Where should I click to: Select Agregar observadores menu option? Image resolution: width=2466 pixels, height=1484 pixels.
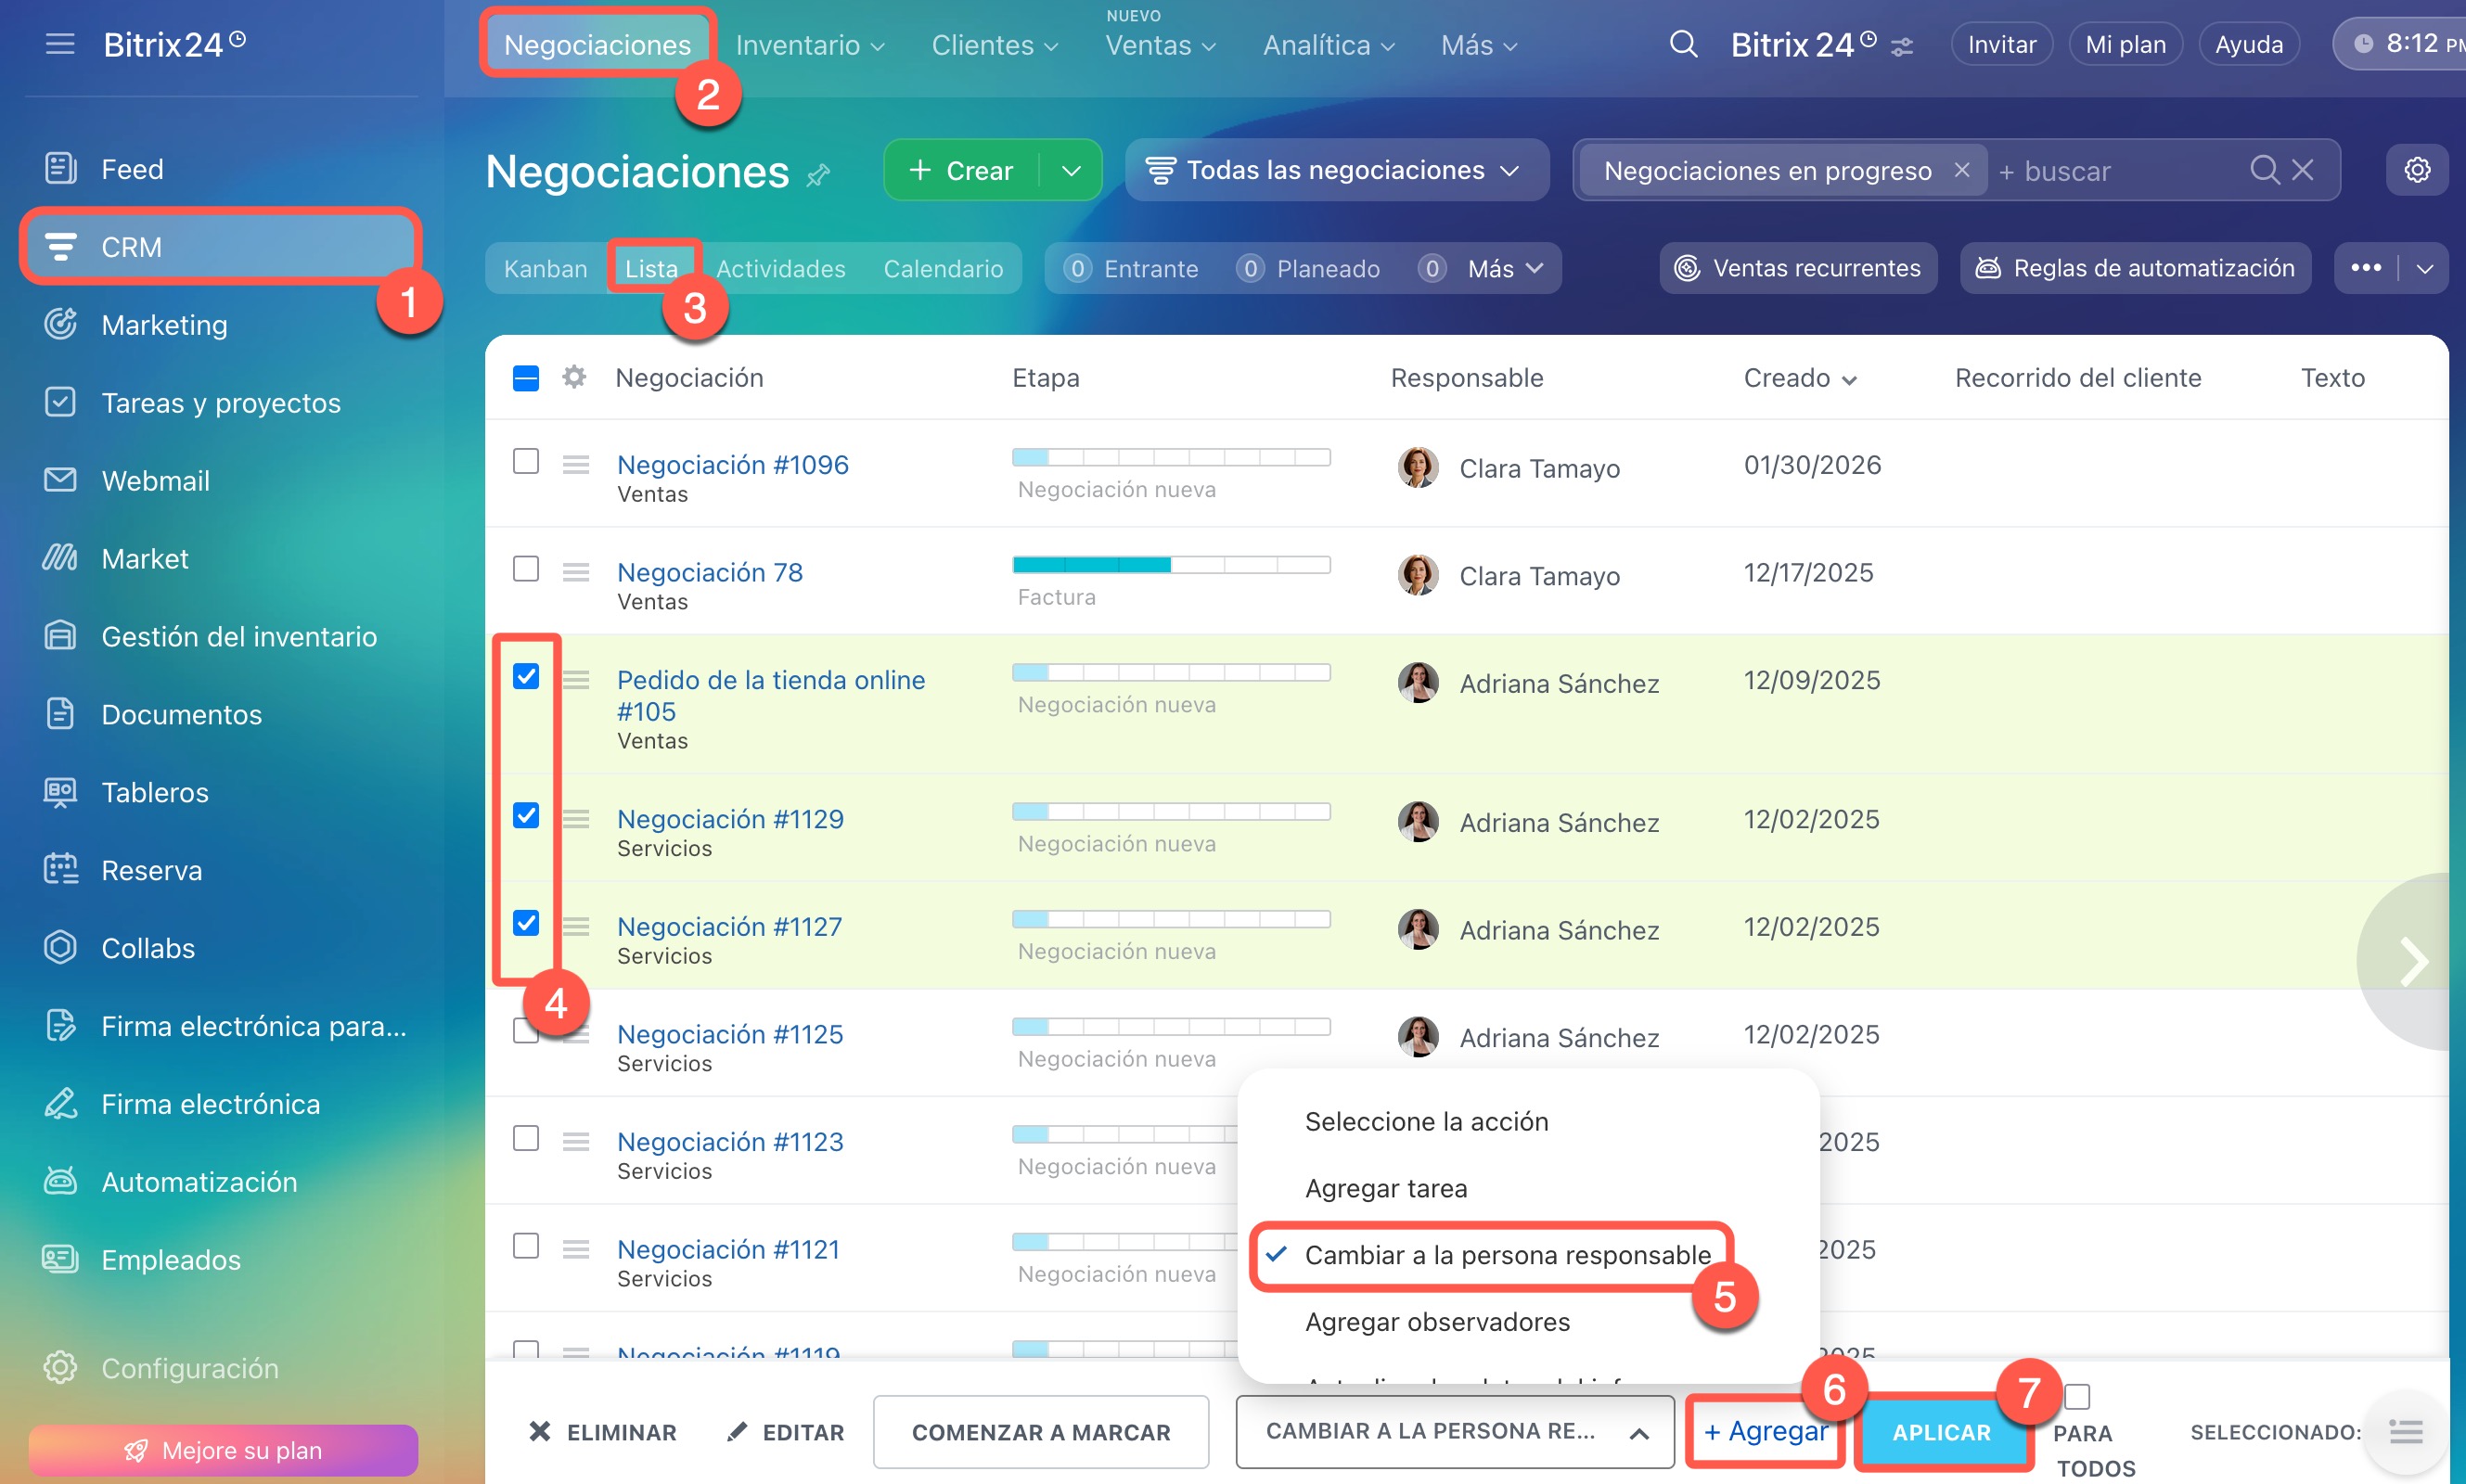1437,1322
